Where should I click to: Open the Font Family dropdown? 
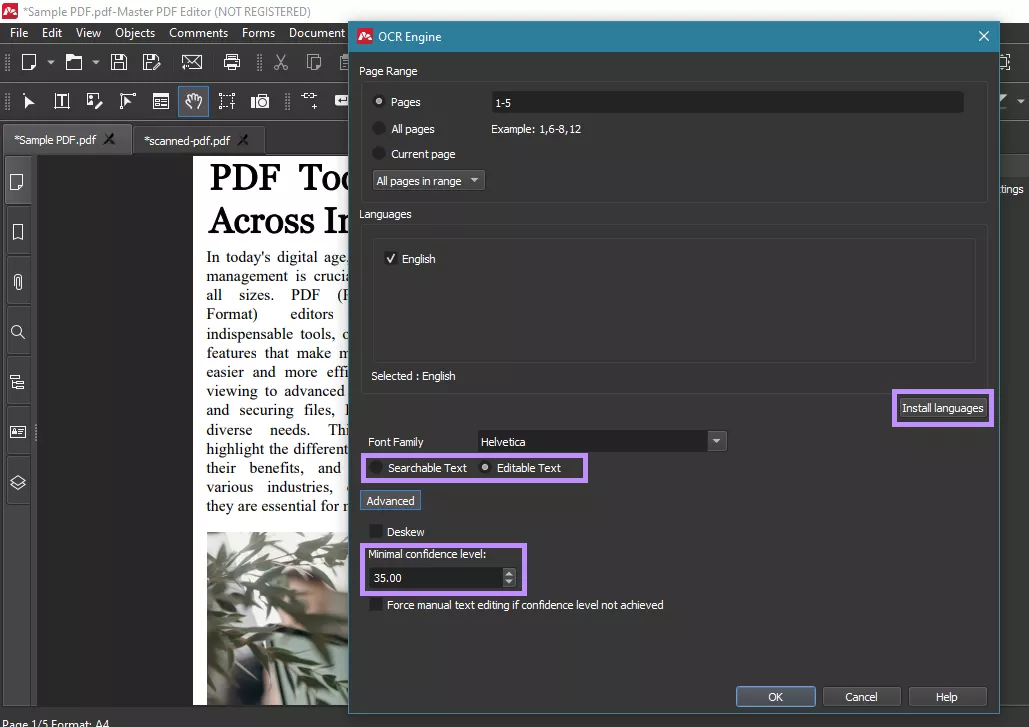point(716,441)
